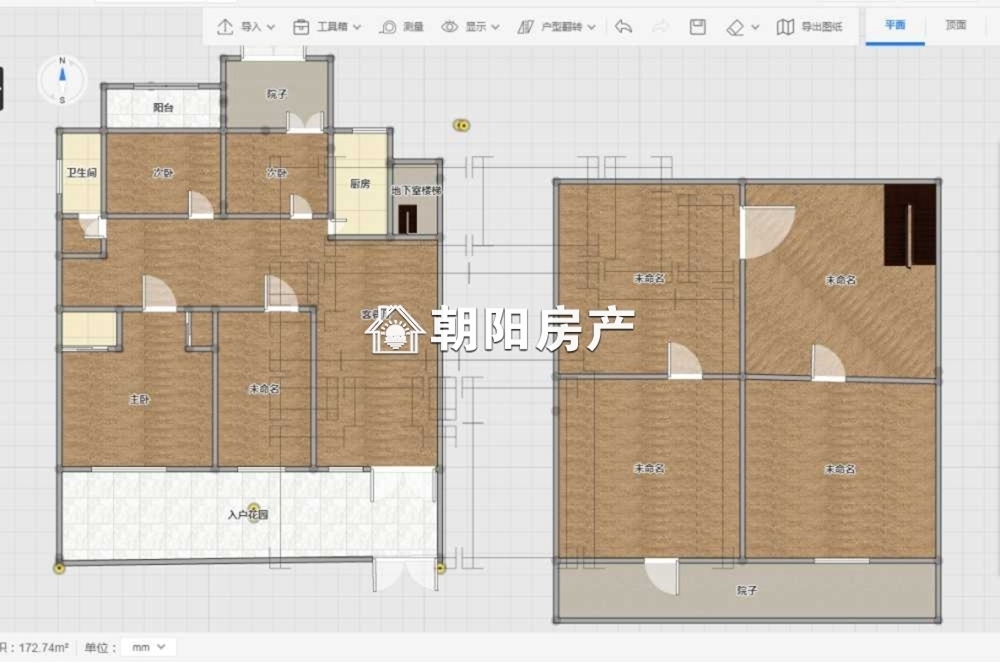Select the large door in top-right 未命名 room

click(x=767, y=232)
